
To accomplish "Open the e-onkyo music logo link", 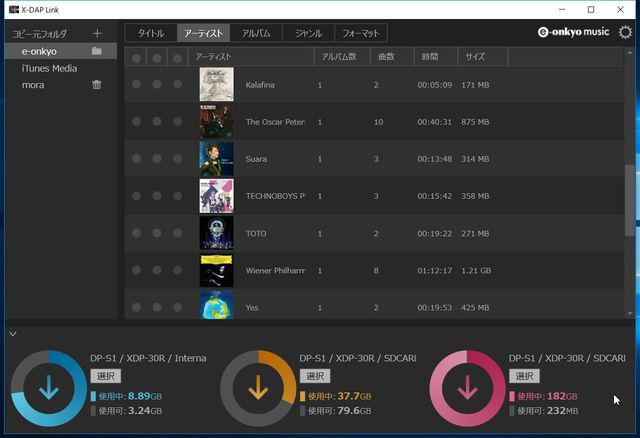I will pos(573,32).
